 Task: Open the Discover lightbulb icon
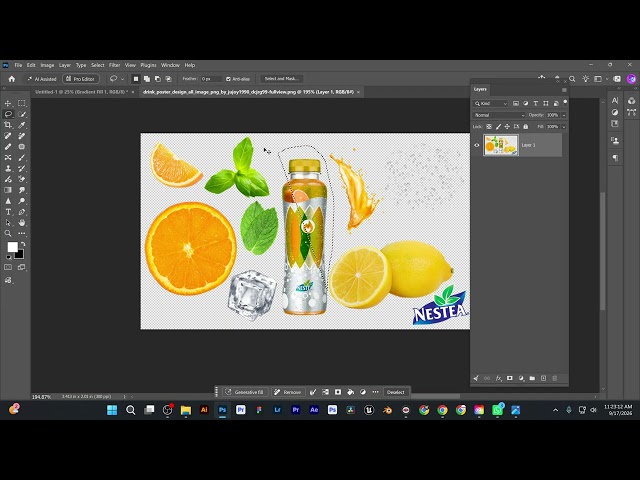pos(585,79)
